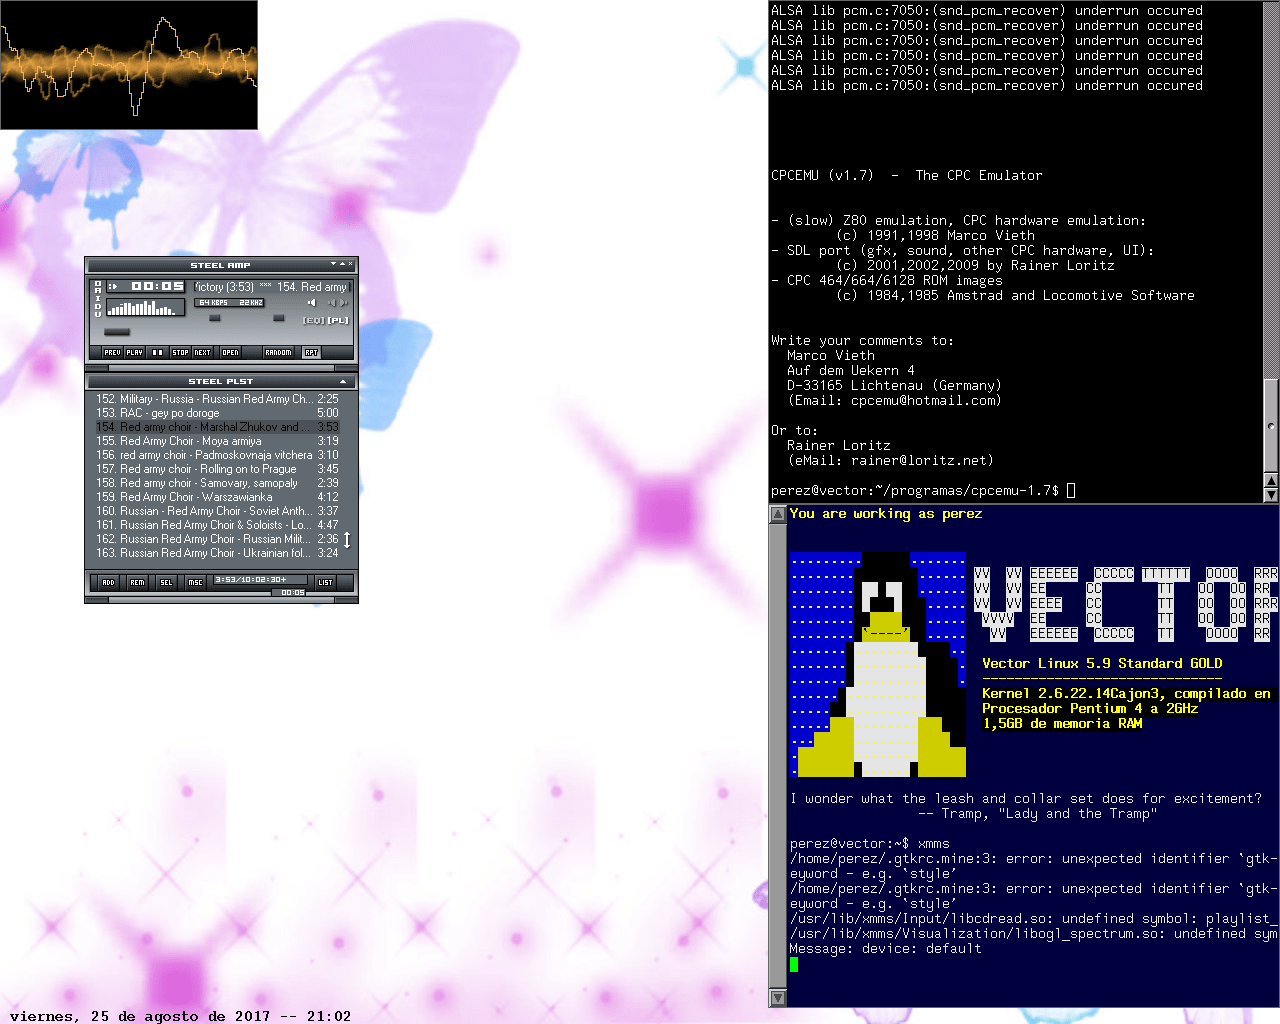This screenshot has width=1280, height=1024.
Task: Select track 158 Samovary, samopaly
Action: [x=217, y=483]
